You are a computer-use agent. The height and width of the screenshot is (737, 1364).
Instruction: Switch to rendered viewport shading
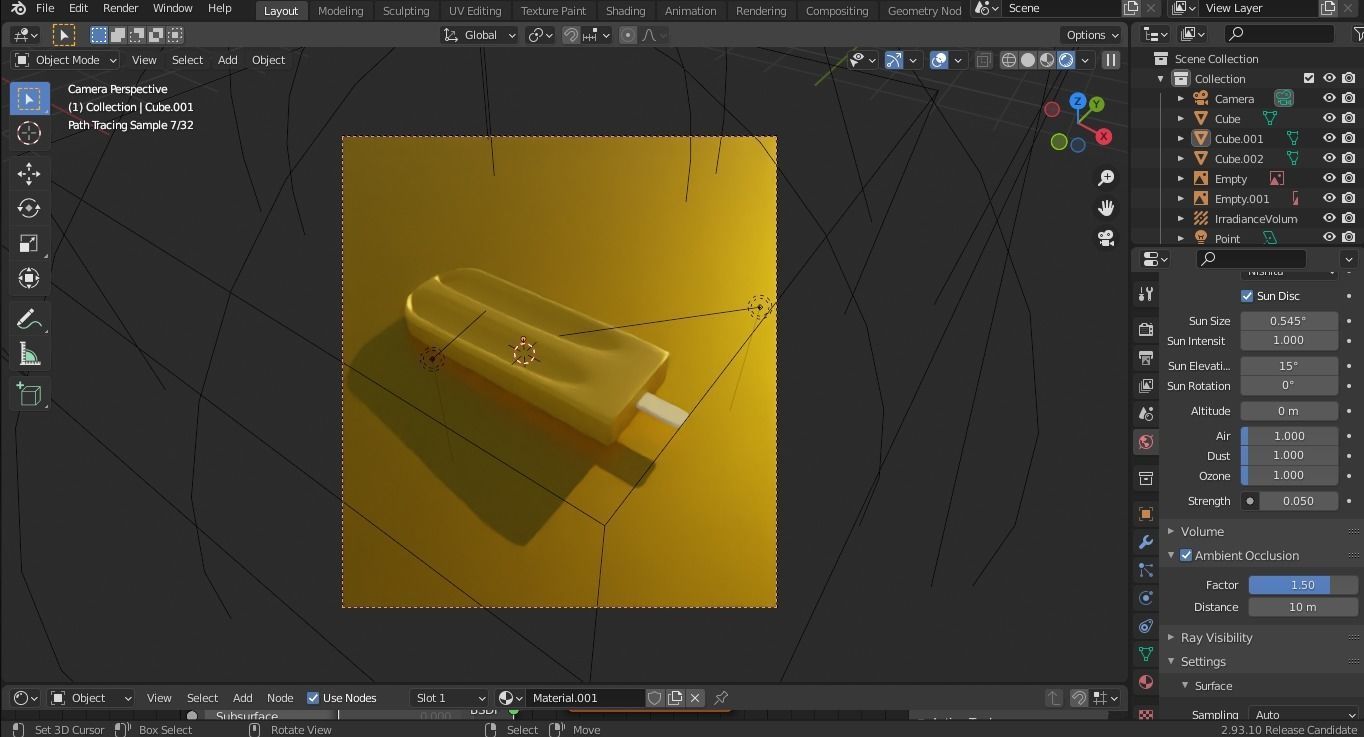coord(1066,60)
